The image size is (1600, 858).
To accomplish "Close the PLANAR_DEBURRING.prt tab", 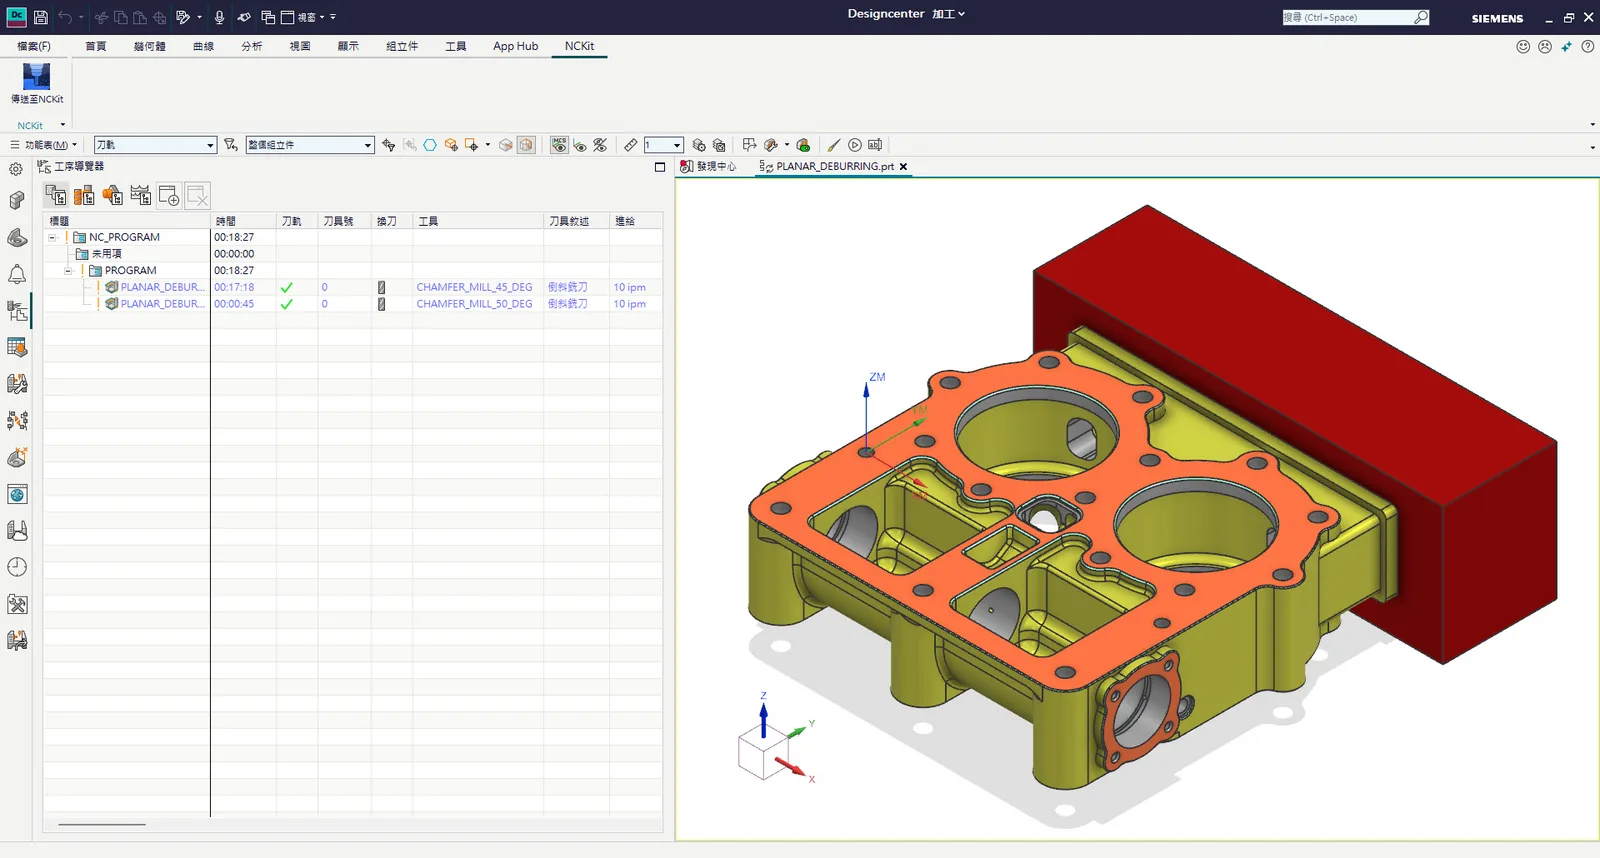I will click(903, 167).
